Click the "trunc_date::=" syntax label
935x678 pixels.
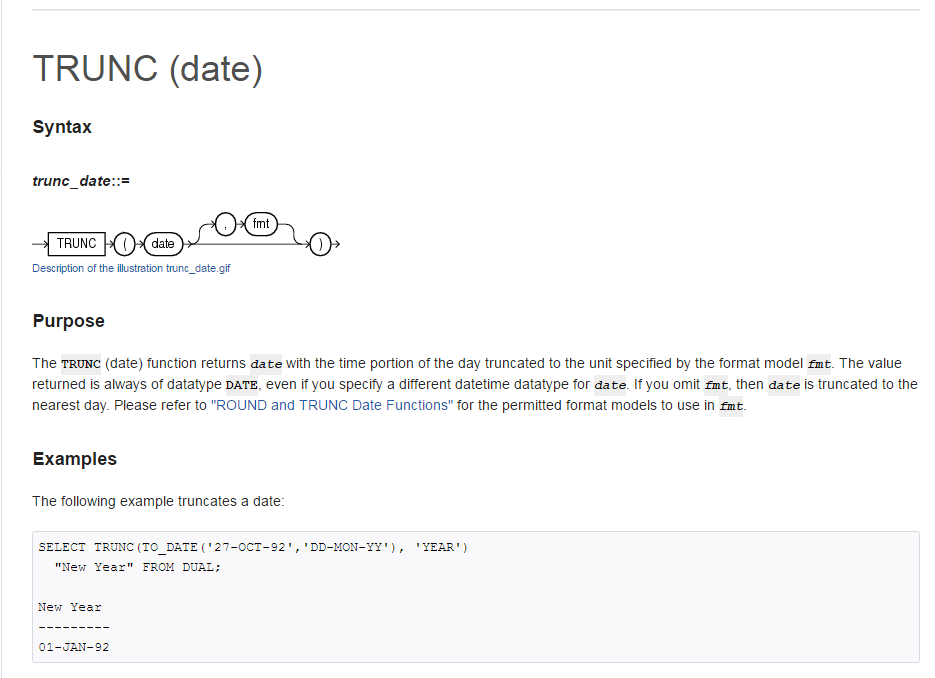click(x=82, y=181)
